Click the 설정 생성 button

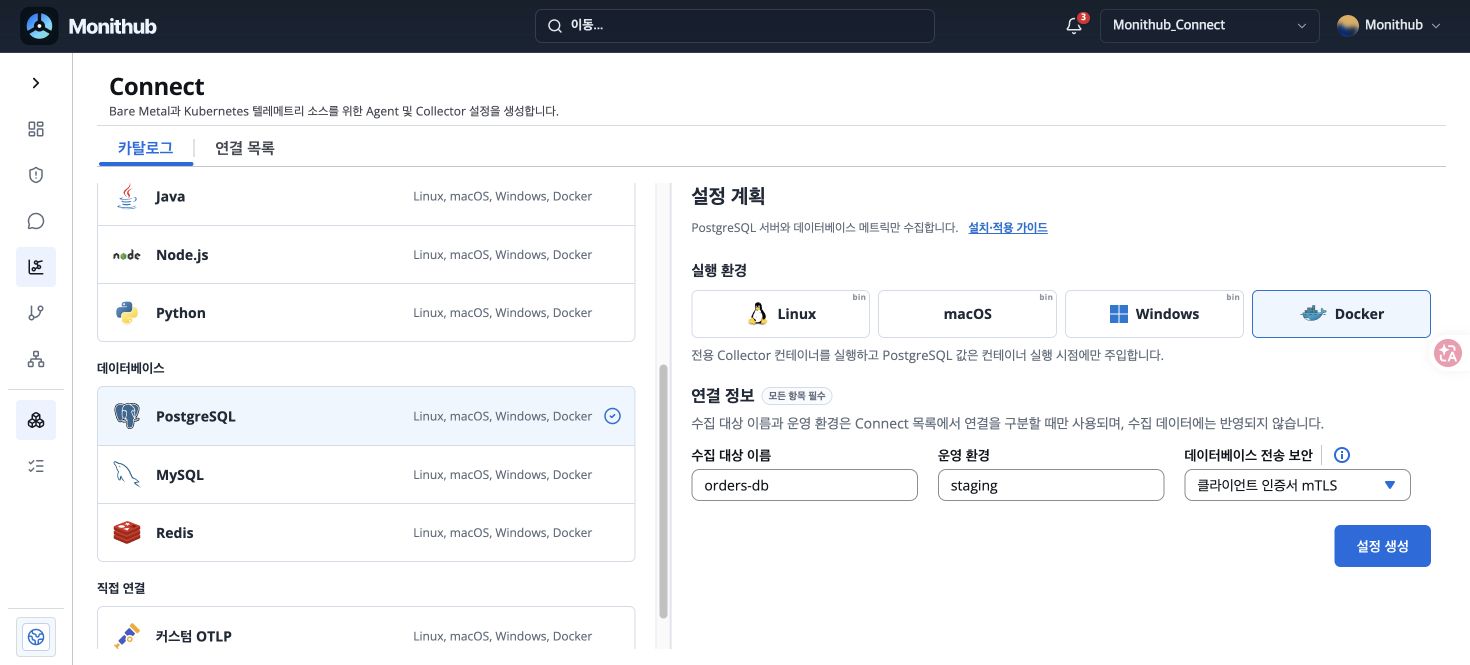click(1382, 546)
